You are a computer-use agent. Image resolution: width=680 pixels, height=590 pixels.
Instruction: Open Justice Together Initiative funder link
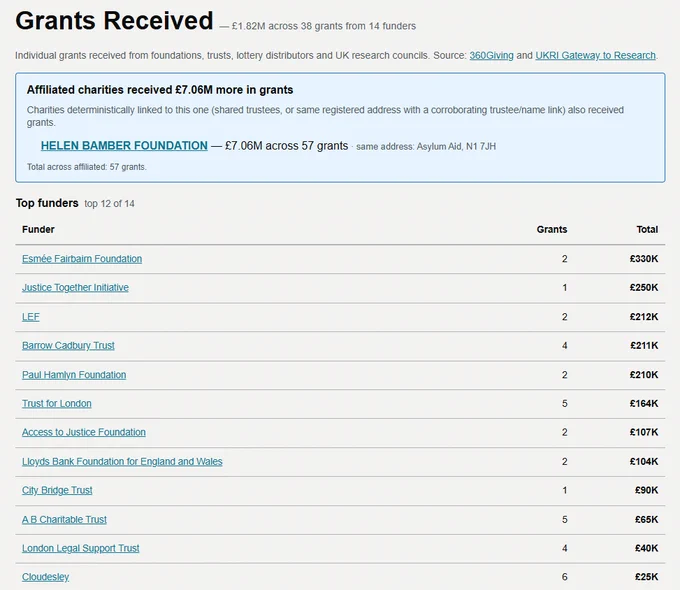pyautogui.click(x=75, y=288)
